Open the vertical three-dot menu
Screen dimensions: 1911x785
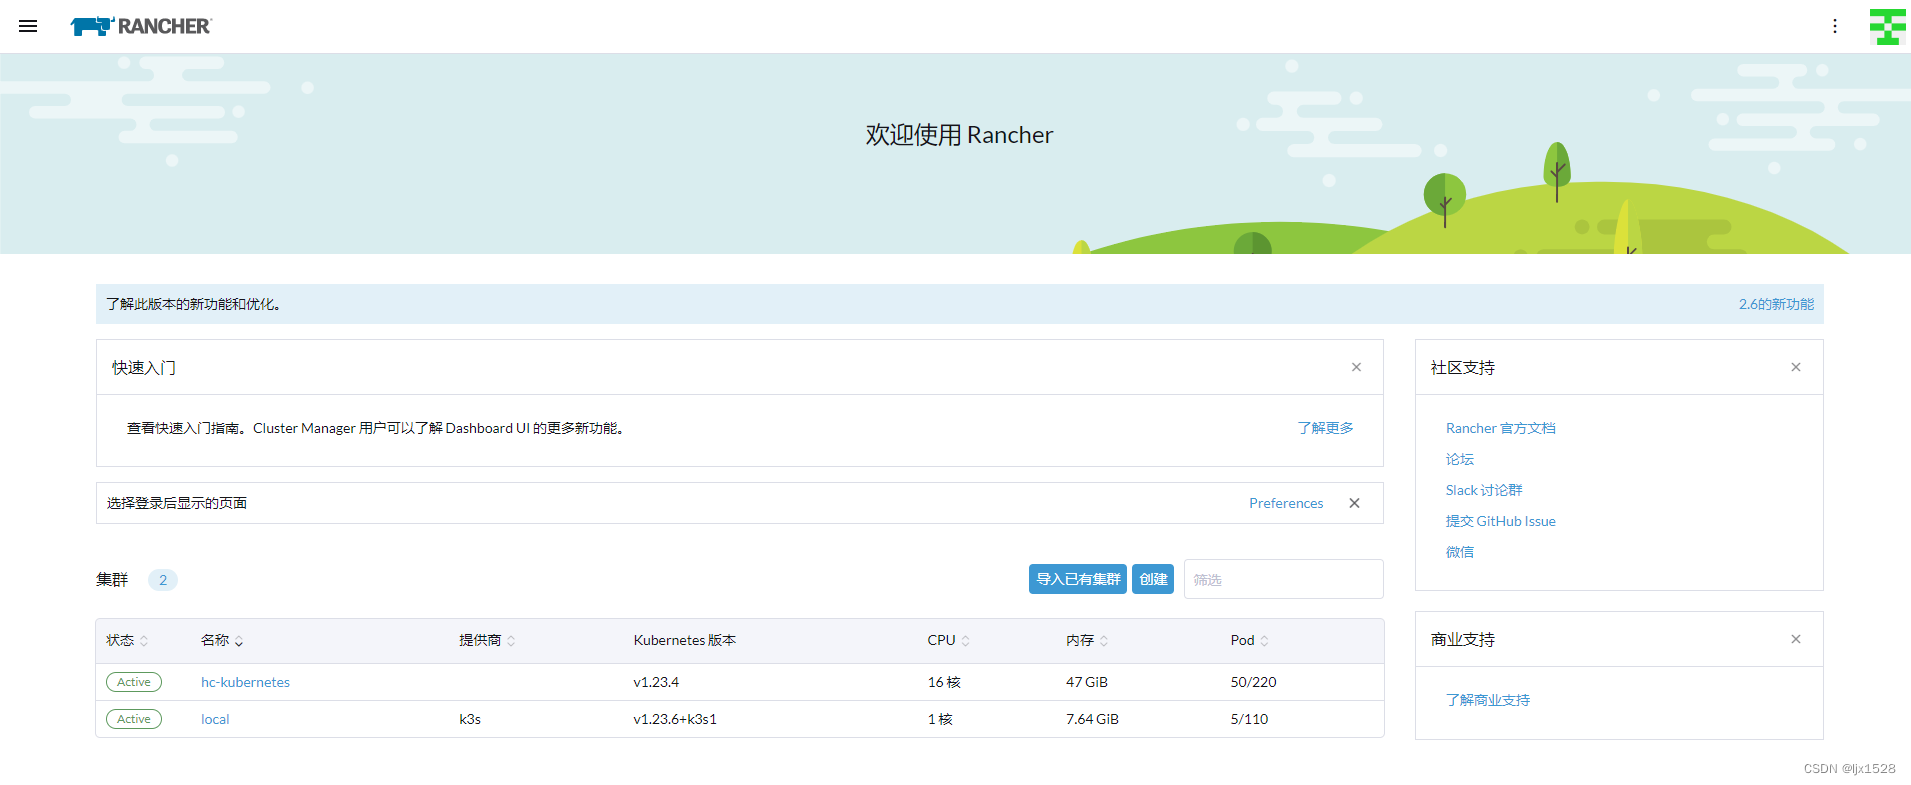coord(1835,26)
